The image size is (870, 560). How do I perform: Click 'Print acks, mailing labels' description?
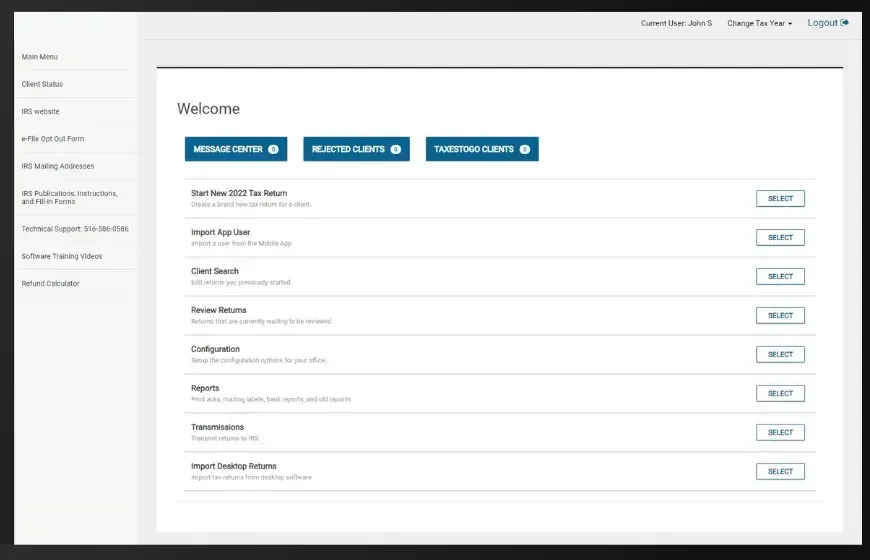pyautogui.click(x=271, y=399)
